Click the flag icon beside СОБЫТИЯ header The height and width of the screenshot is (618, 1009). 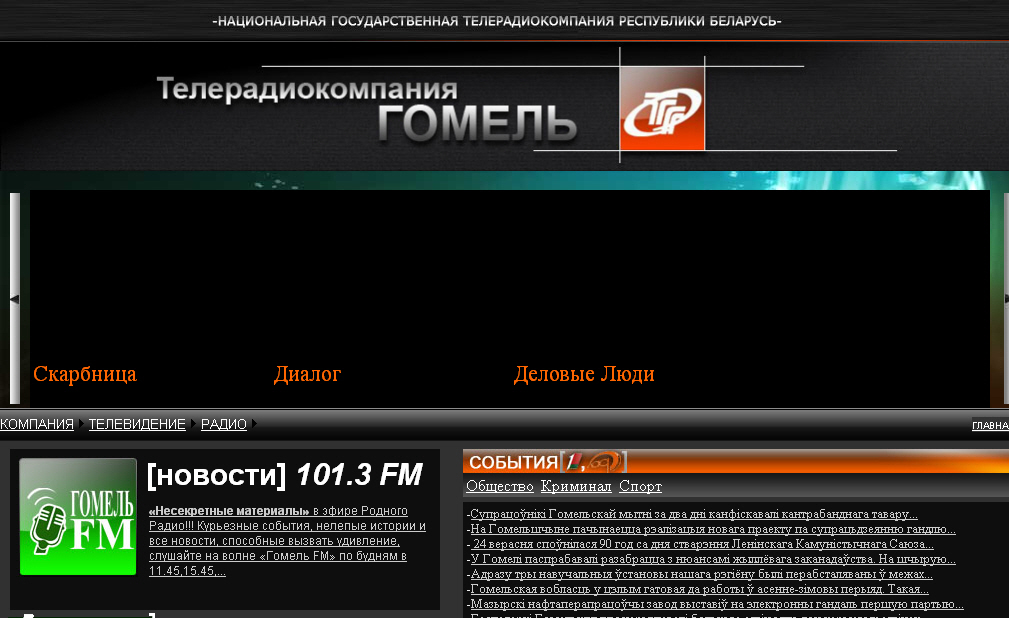coord(573,461)
